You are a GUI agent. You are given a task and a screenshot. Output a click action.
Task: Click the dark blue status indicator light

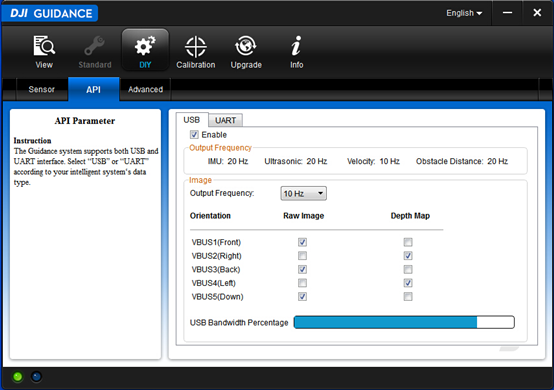pos(36,377)
